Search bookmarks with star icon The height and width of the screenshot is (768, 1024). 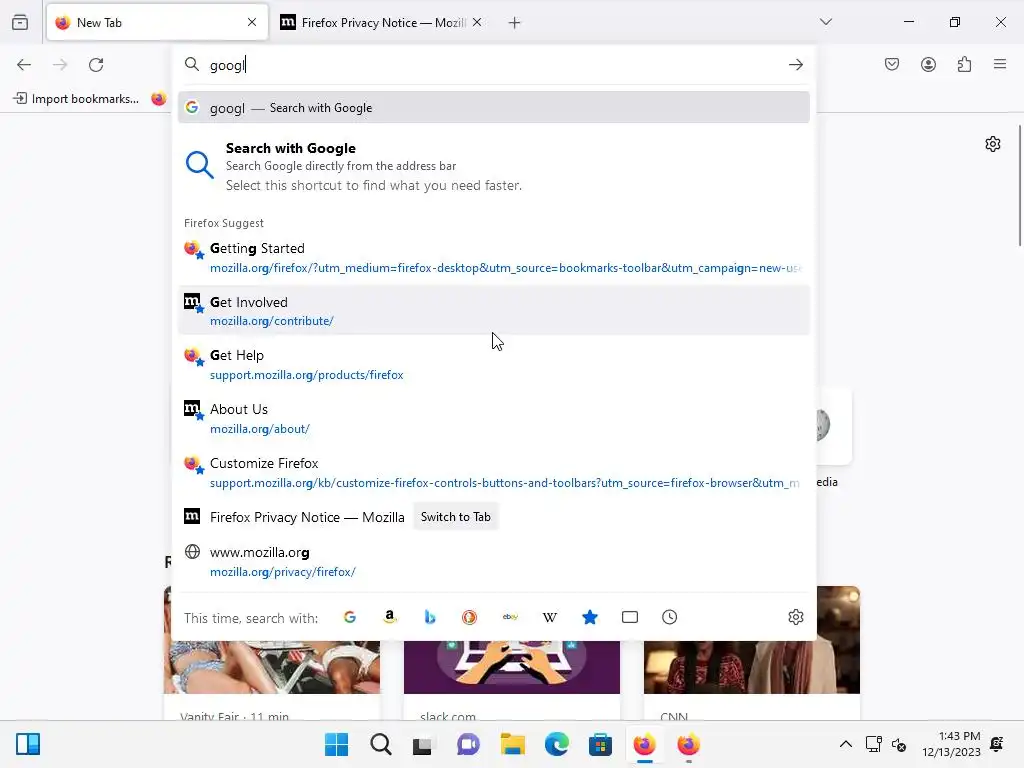(x=590, y=617)
